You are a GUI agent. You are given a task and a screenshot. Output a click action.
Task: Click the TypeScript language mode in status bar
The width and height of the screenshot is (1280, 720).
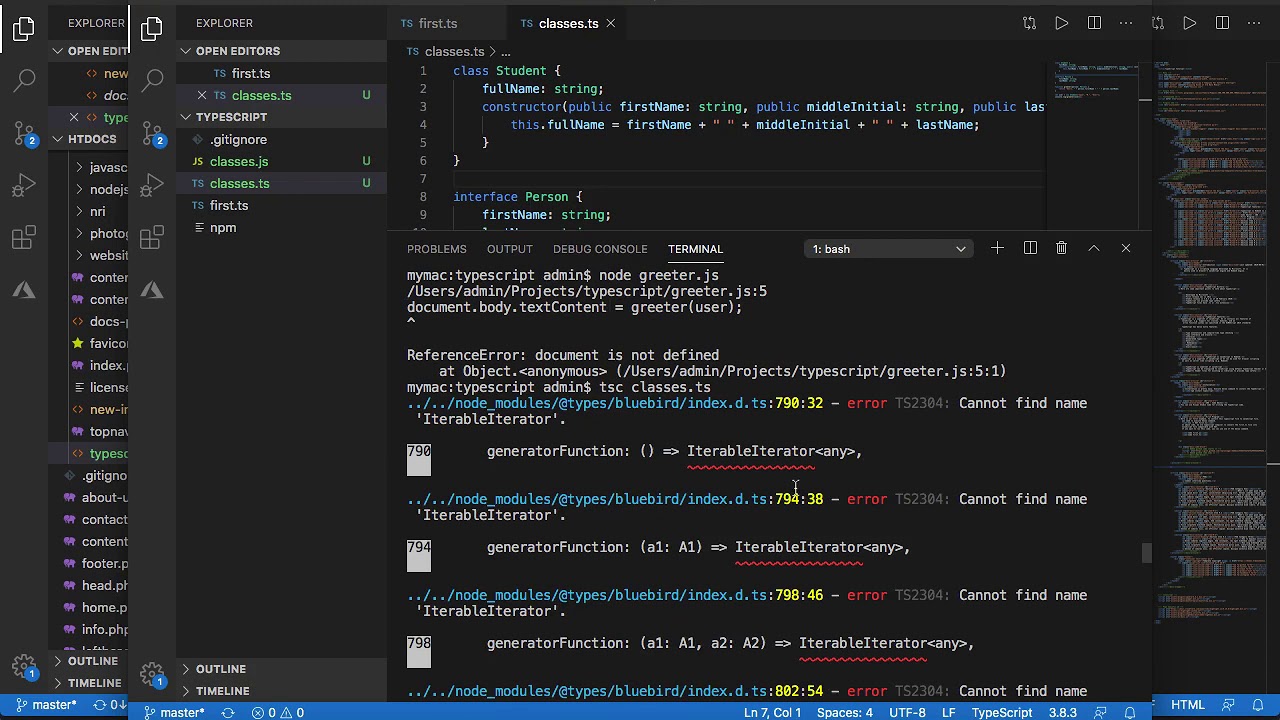click(x=1001, y=712)
